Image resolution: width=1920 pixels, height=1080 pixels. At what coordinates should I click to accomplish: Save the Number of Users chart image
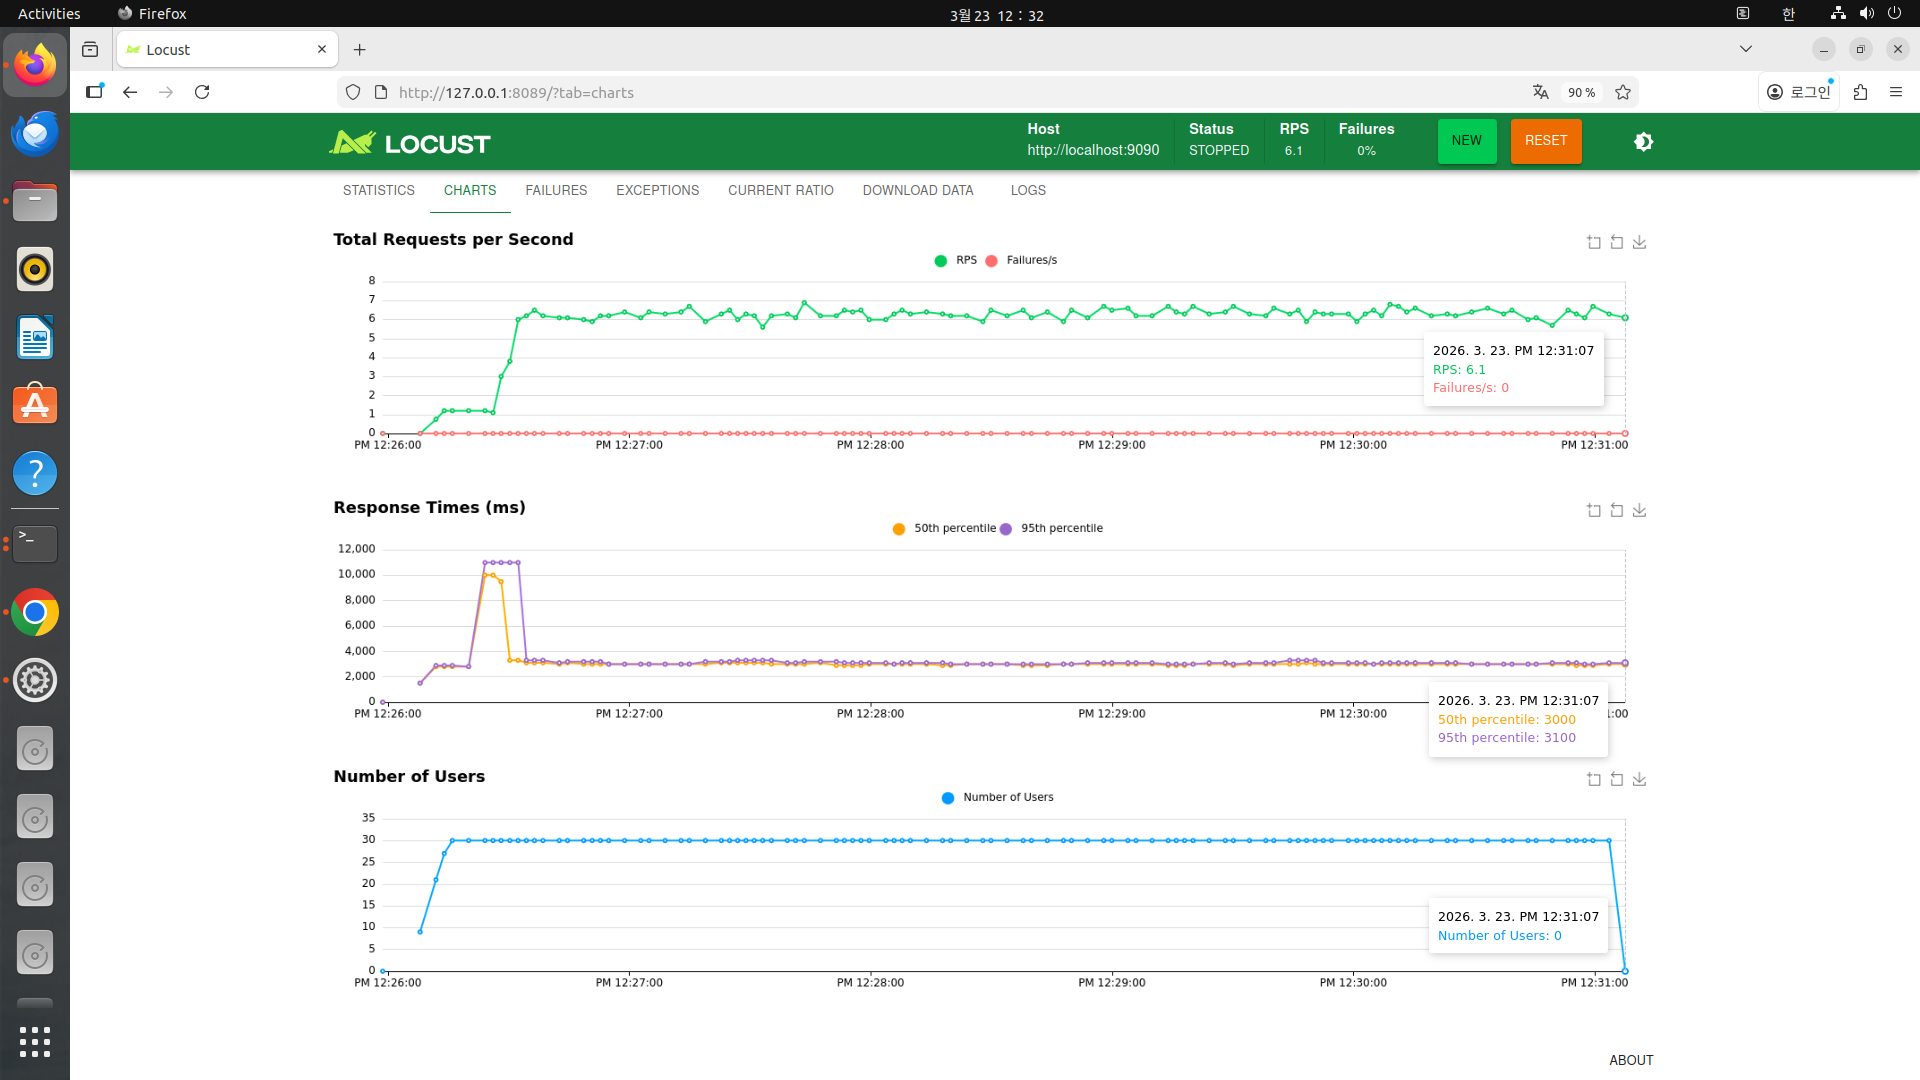[1640, 779]
